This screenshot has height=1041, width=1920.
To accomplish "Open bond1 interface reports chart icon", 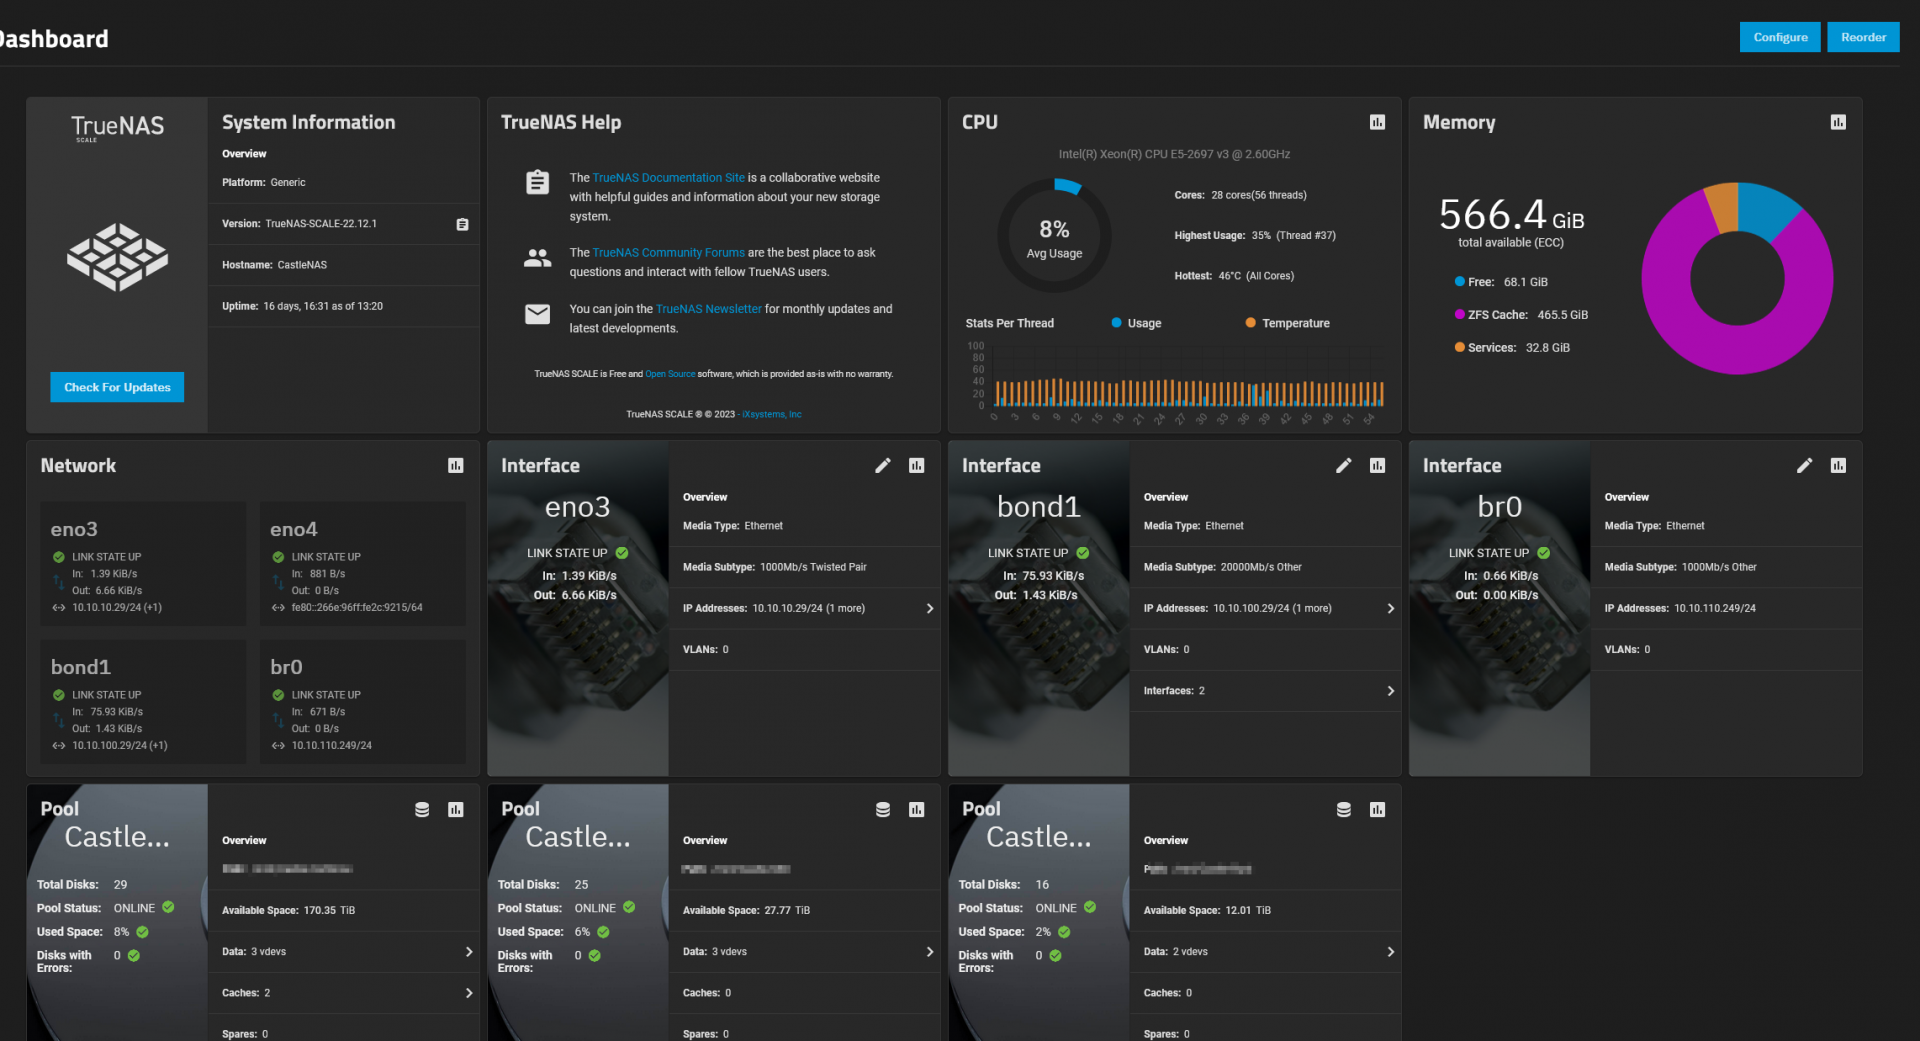I will (x=1378, y=465).
